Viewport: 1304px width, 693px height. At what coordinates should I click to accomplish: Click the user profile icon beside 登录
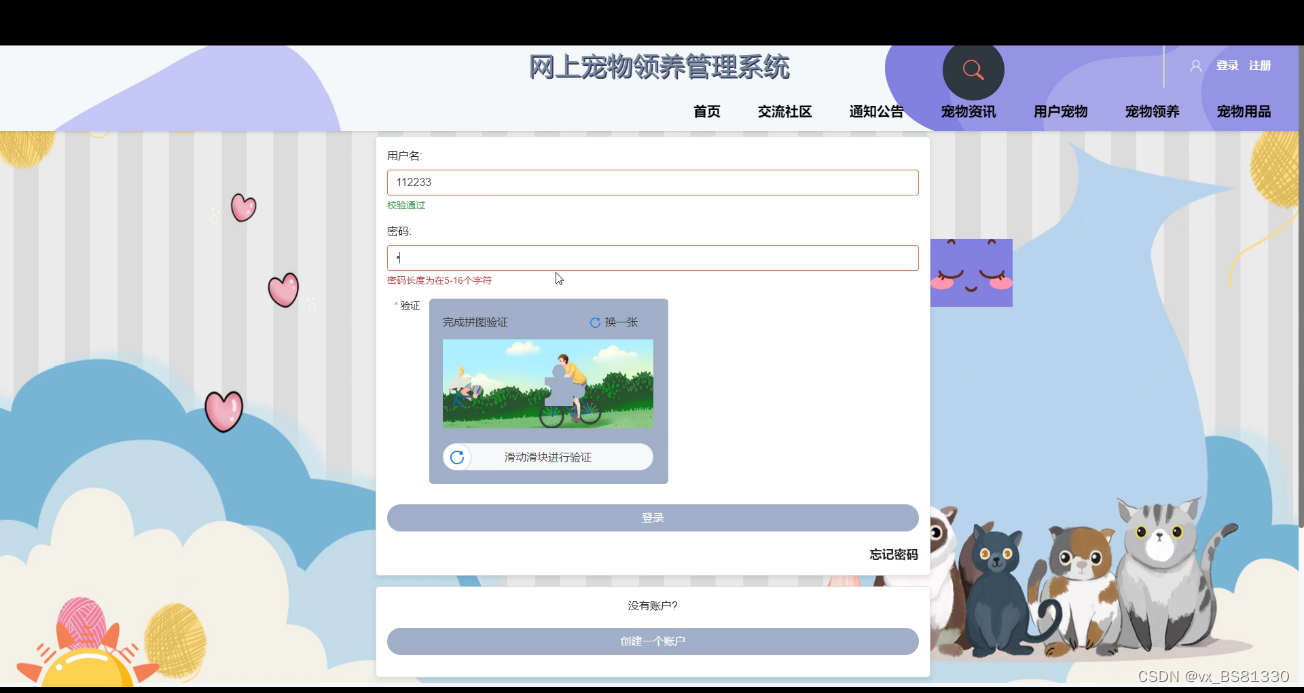(1195, 66)
